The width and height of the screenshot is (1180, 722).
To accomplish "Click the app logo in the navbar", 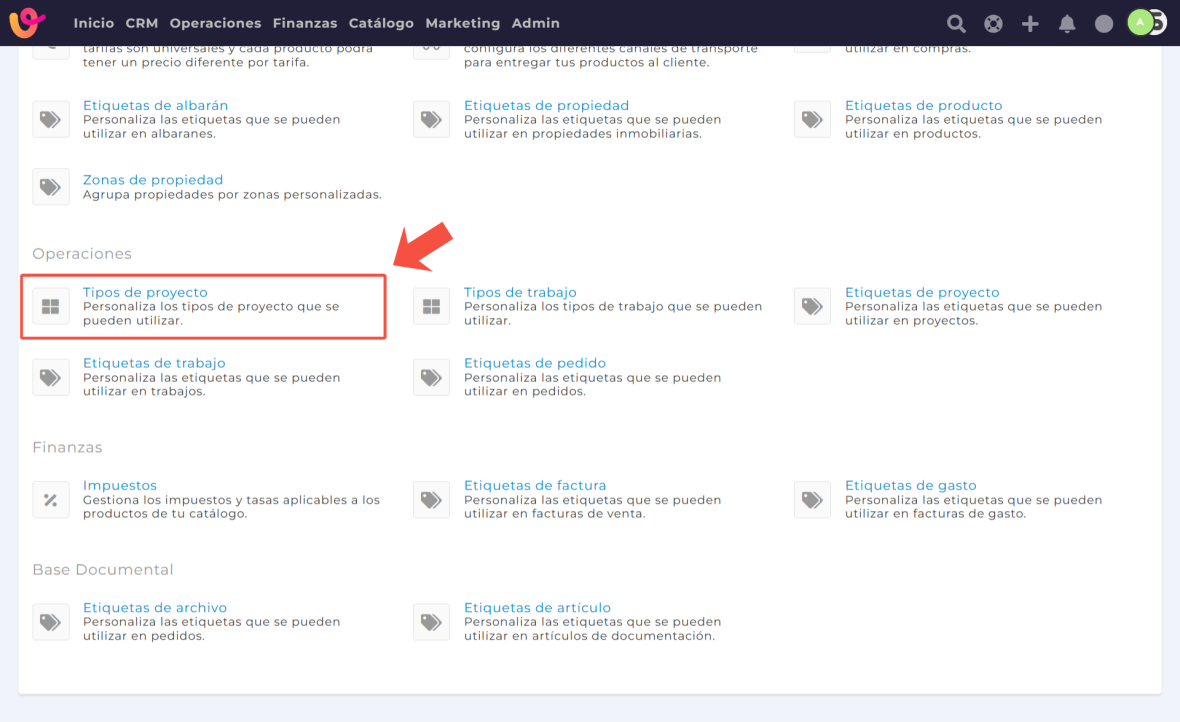I will click(x=27, y=22).
